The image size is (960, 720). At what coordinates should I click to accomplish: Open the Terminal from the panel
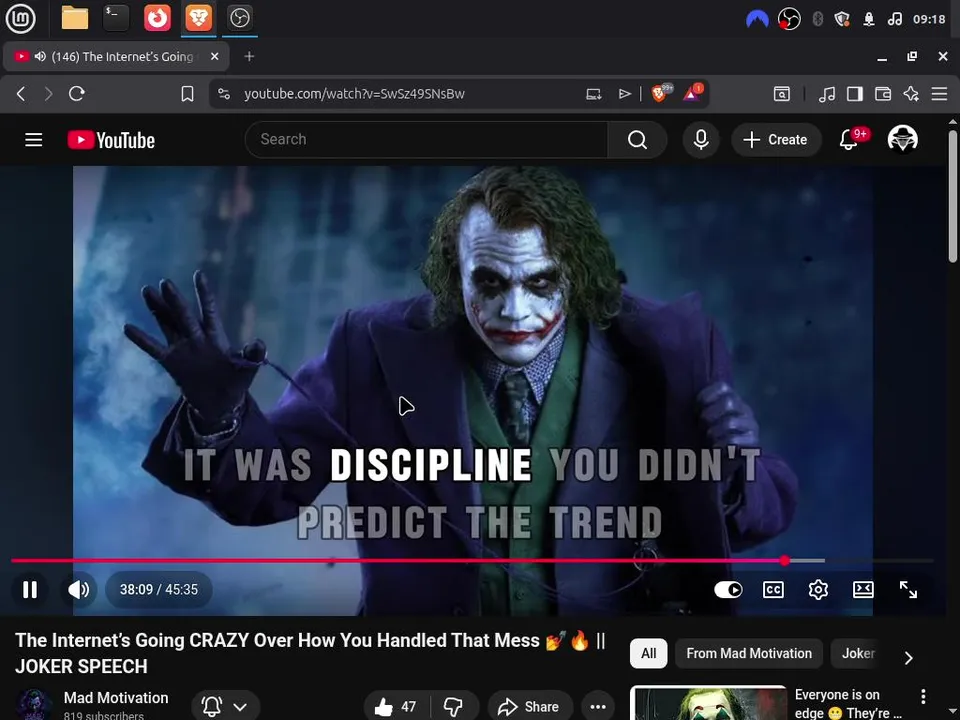click(x=116, y=18)
